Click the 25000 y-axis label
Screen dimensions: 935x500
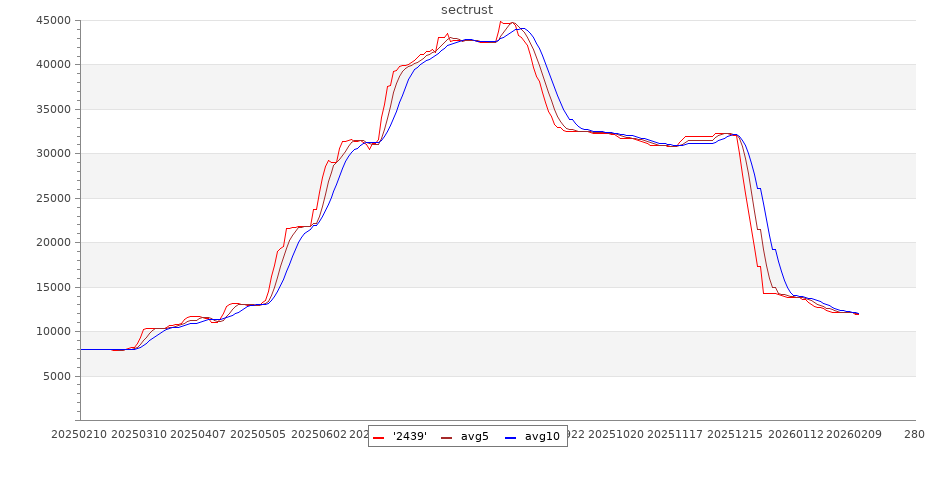pos(52,198)
